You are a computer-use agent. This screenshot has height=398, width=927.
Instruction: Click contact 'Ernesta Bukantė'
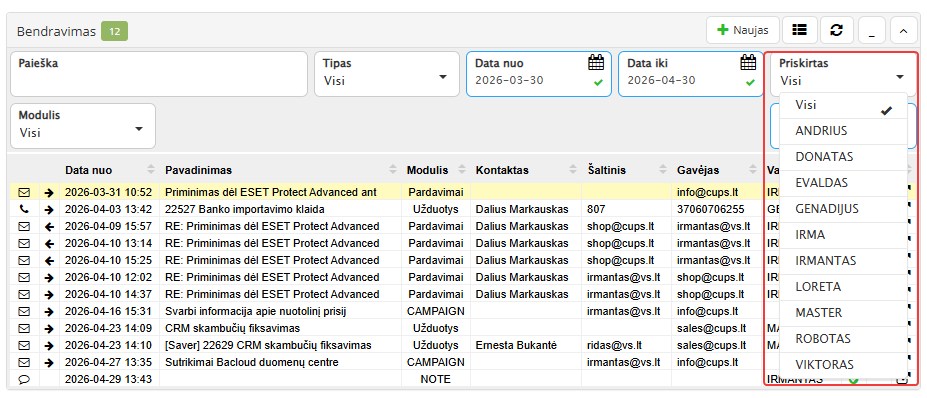(x=516, y=345)
